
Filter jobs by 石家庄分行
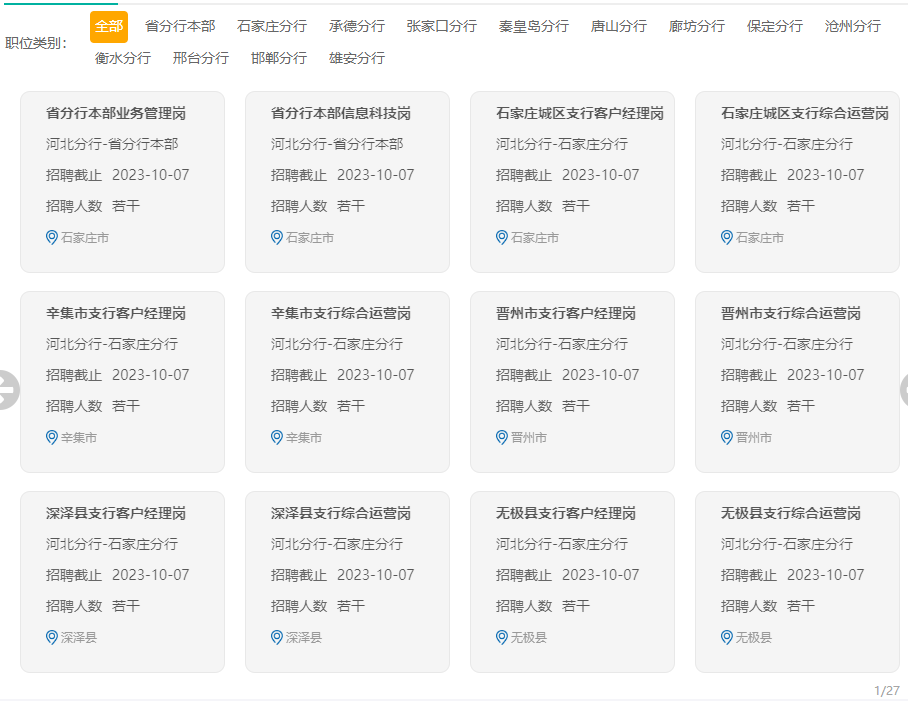[272, 27]
